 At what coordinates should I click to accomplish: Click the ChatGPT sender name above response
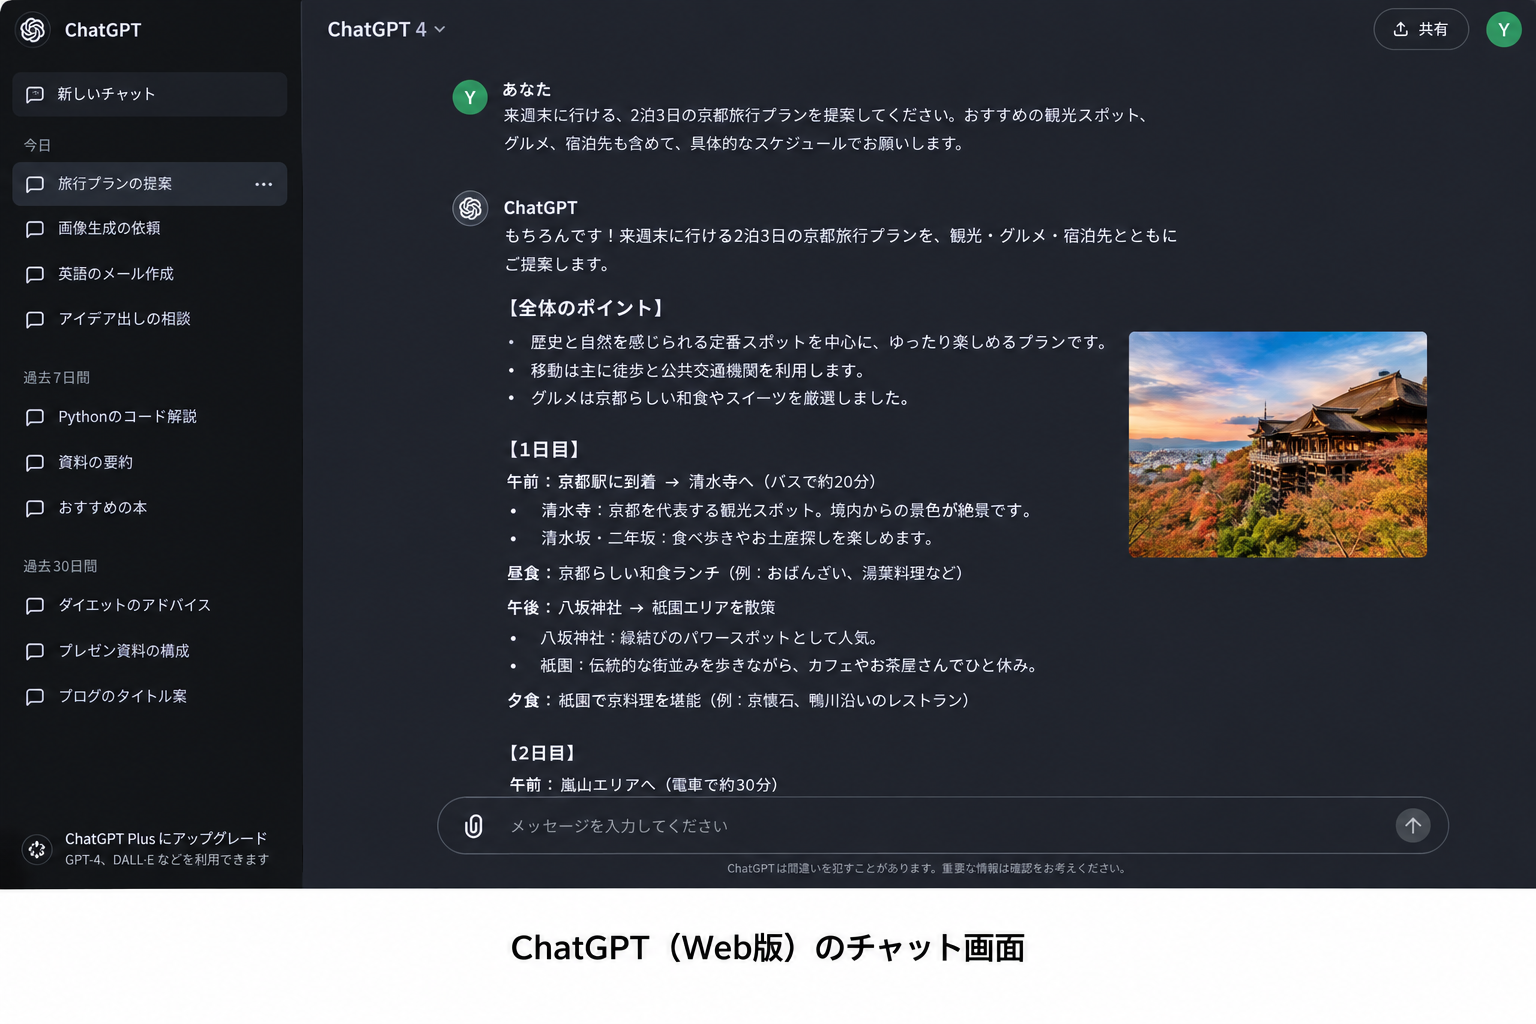(540, 208)
